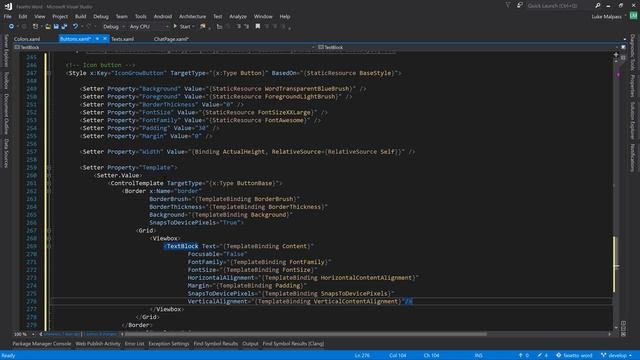The image size is (640, 360).
Task: Open the Test menu
Action: [218, 16]
